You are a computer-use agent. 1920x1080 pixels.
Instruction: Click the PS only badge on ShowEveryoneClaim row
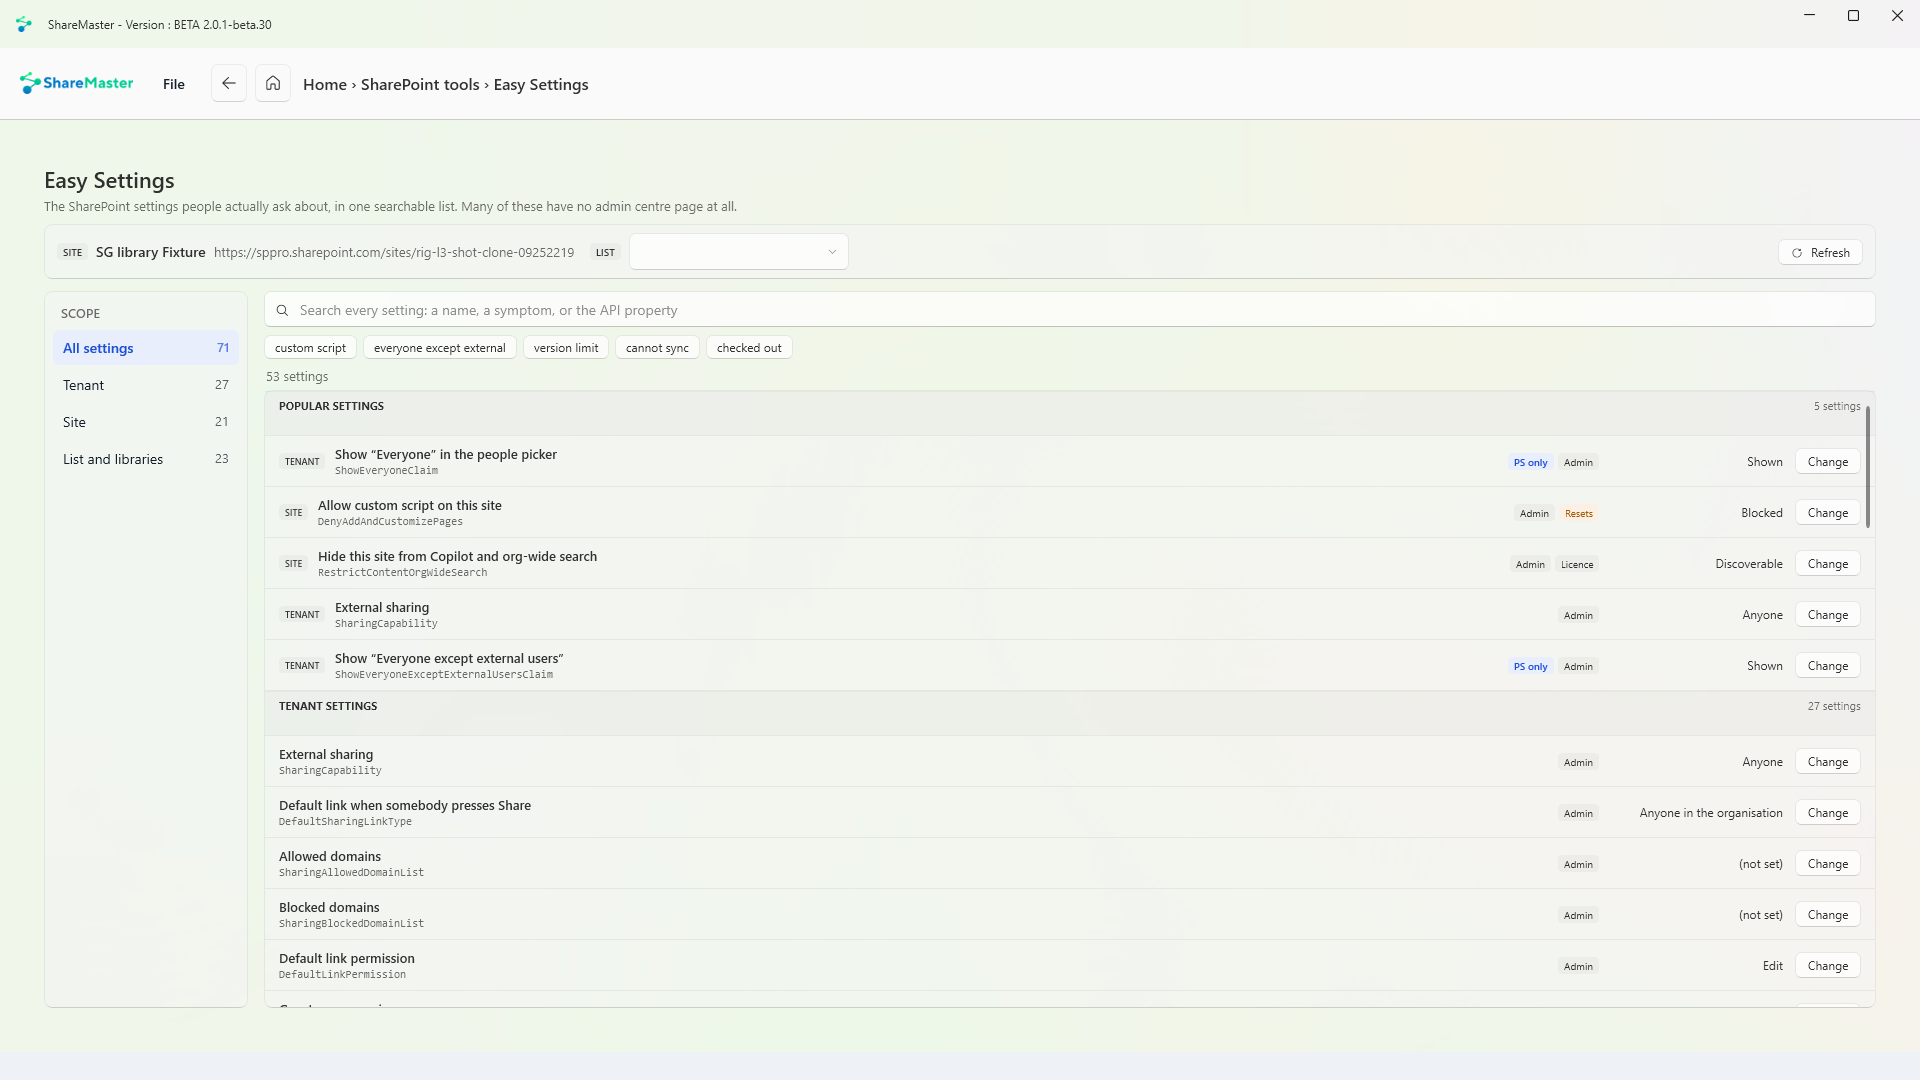point(1530,462)
